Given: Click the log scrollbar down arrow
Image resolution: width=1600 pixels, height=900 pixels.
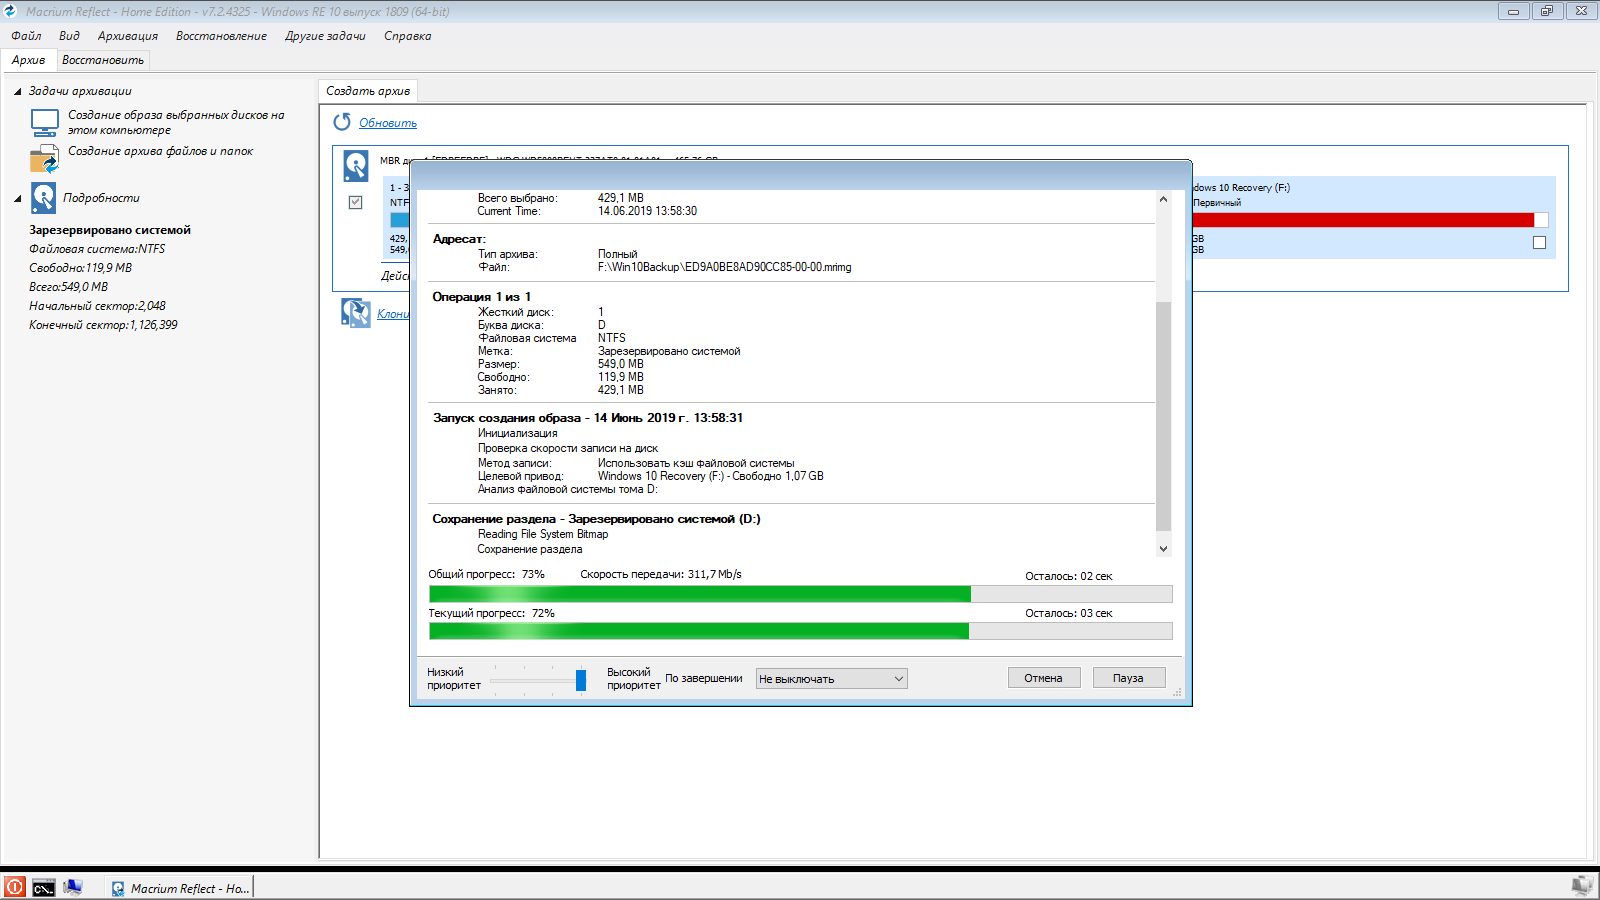Looking at the screenshot, I should click(x=1163, y=548).
